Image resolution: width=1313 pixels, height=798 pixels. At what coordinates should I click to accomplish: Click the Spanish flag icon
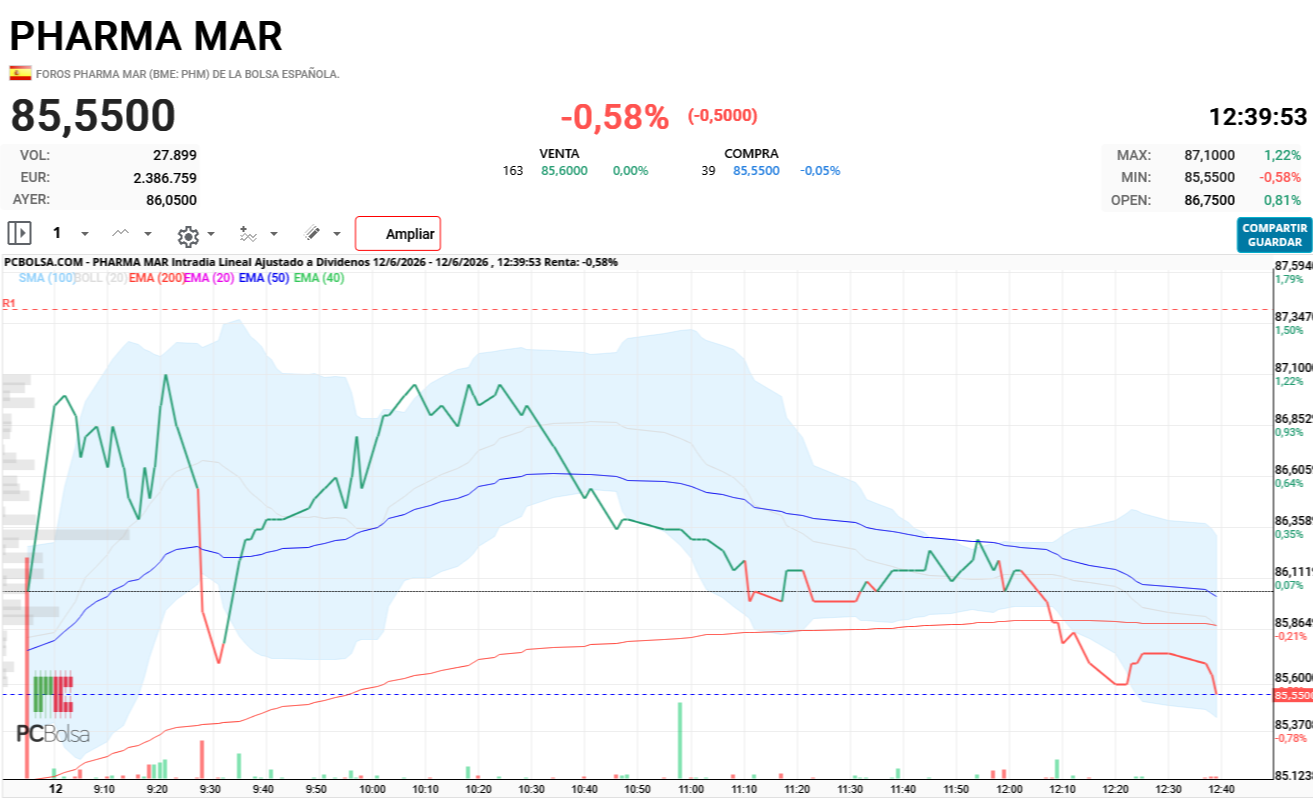(x=20, y=73)
